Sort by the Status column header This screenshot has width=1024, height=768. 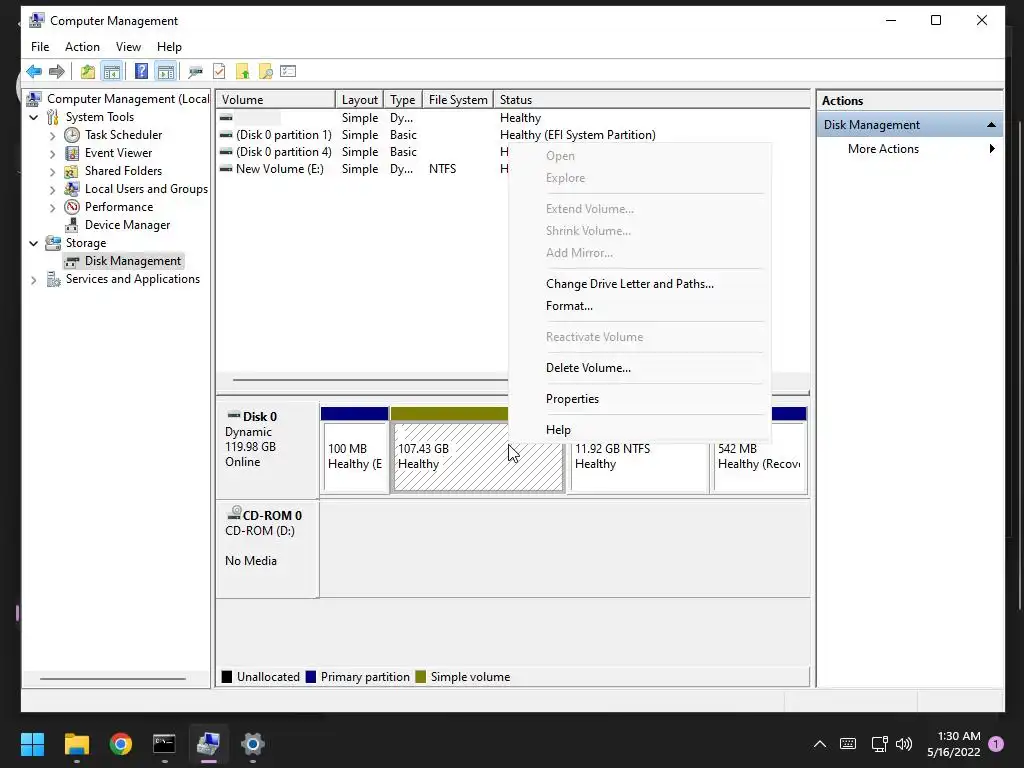pos(651,100)
